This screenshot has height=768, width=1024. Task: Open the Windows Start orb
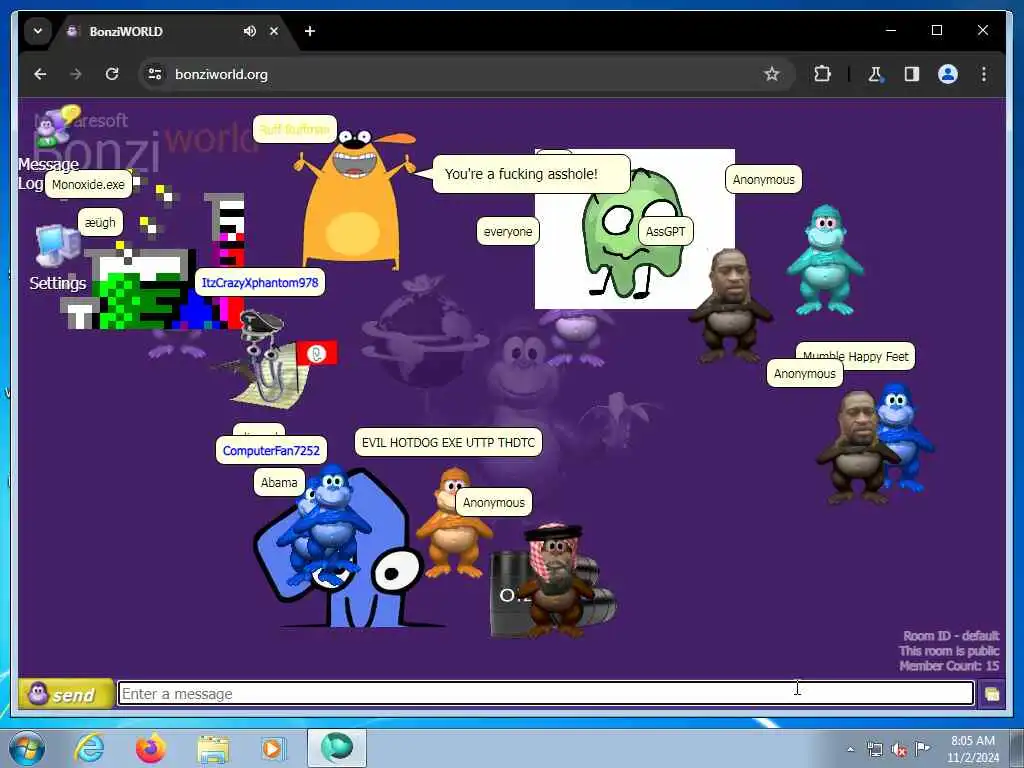click(x=27, y=748)
